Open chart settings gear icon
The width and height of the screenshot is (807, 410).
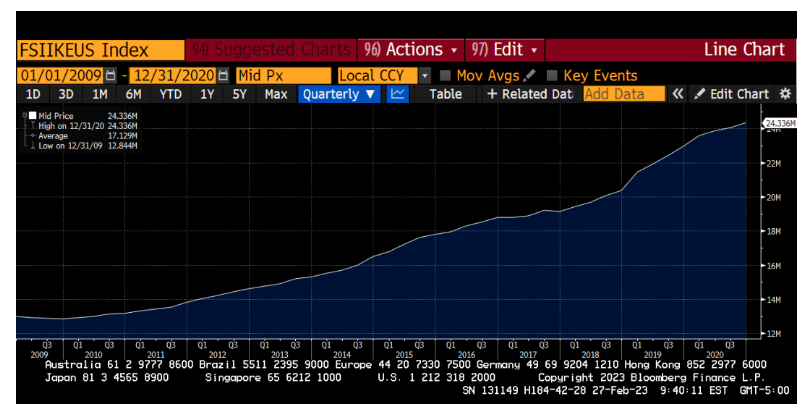[x=784, y=94]
